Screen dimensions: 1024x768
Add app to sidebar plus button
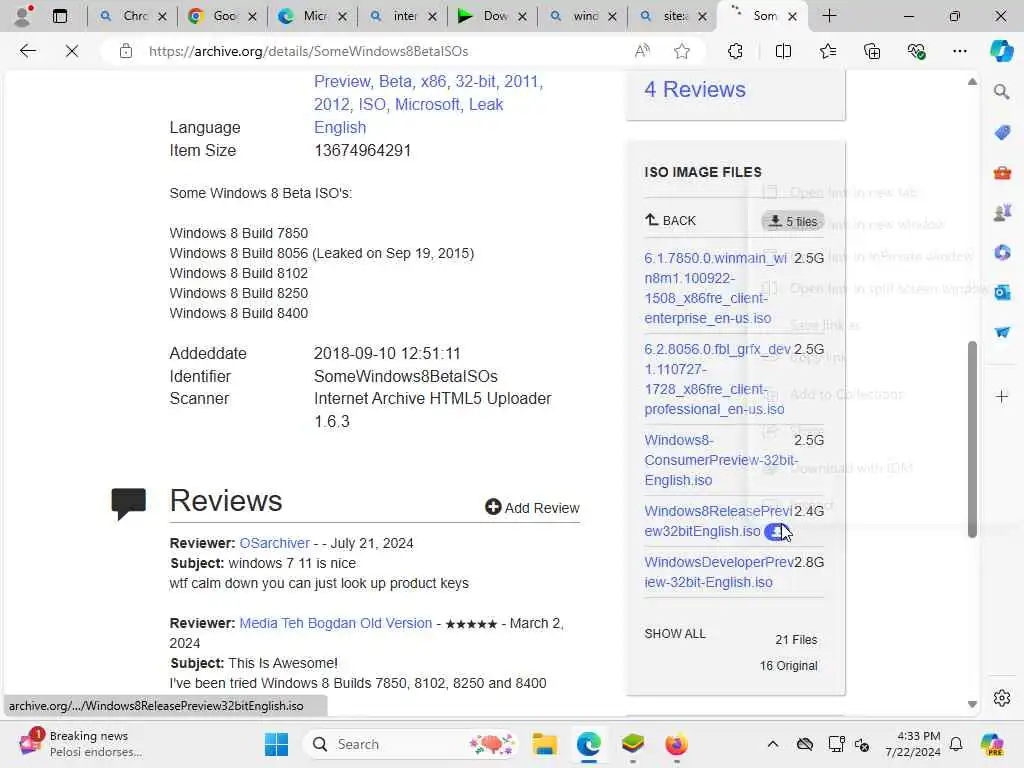point(1002,396)
